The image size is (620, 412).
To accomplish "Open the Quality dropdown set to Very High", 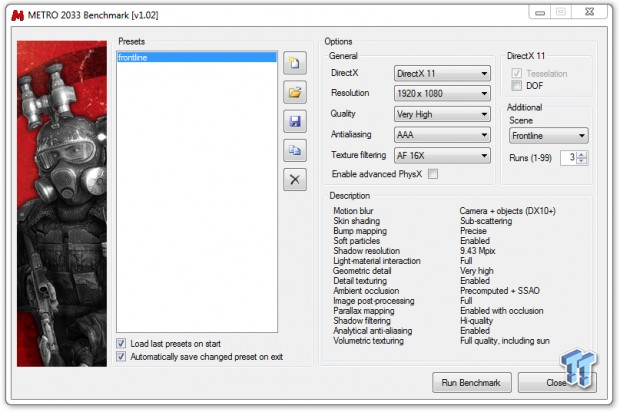I will tap(442, 114).
